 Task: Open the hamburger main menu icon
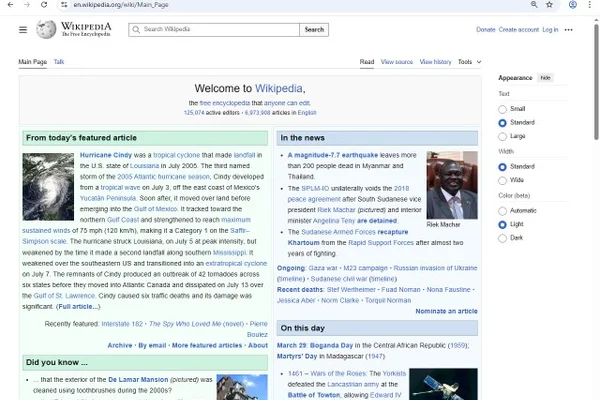[x=23, y=30]
